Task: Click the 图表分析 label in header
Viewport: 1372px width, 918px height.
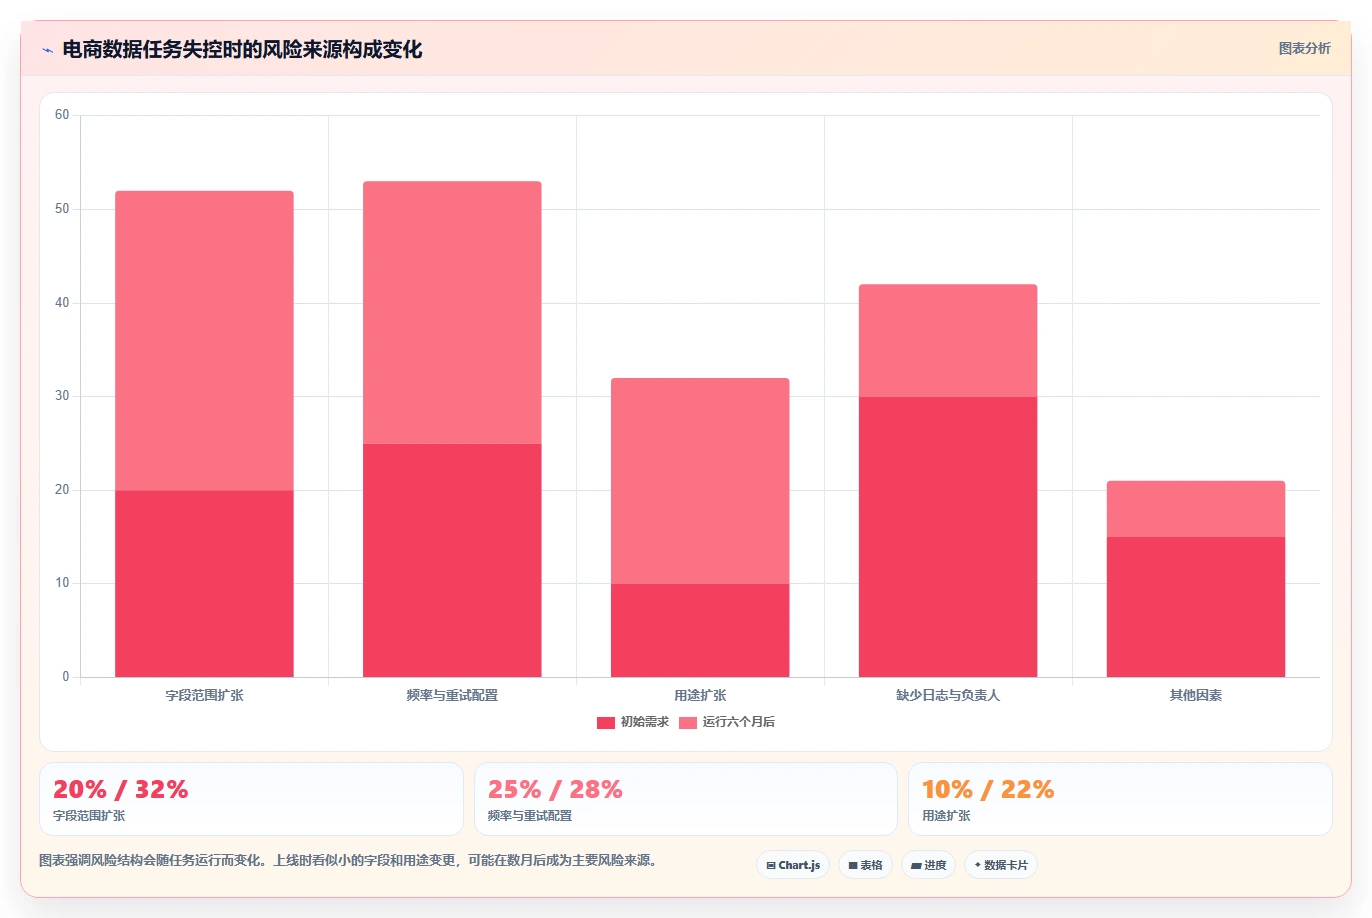Action: click(1304, 48)
